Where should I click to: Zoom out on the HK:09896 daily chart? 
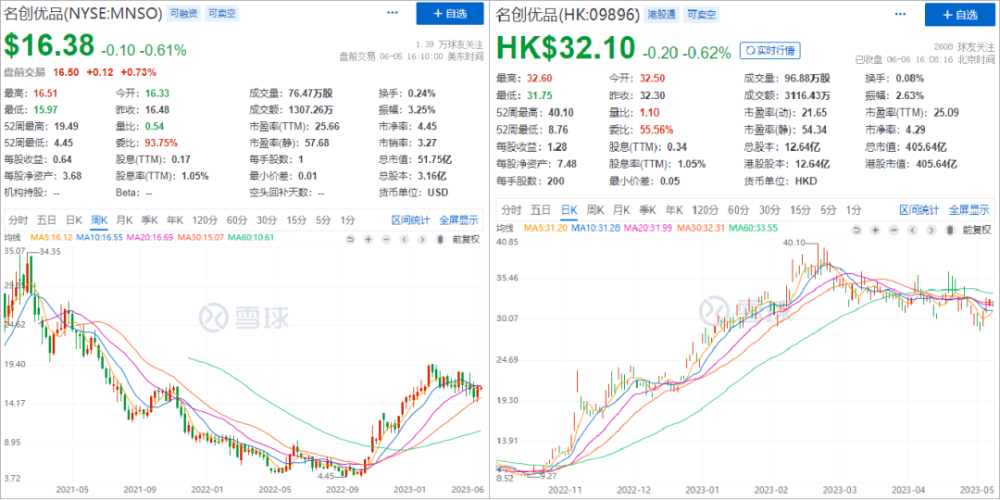pyautogui.click(x=893, y=229)
